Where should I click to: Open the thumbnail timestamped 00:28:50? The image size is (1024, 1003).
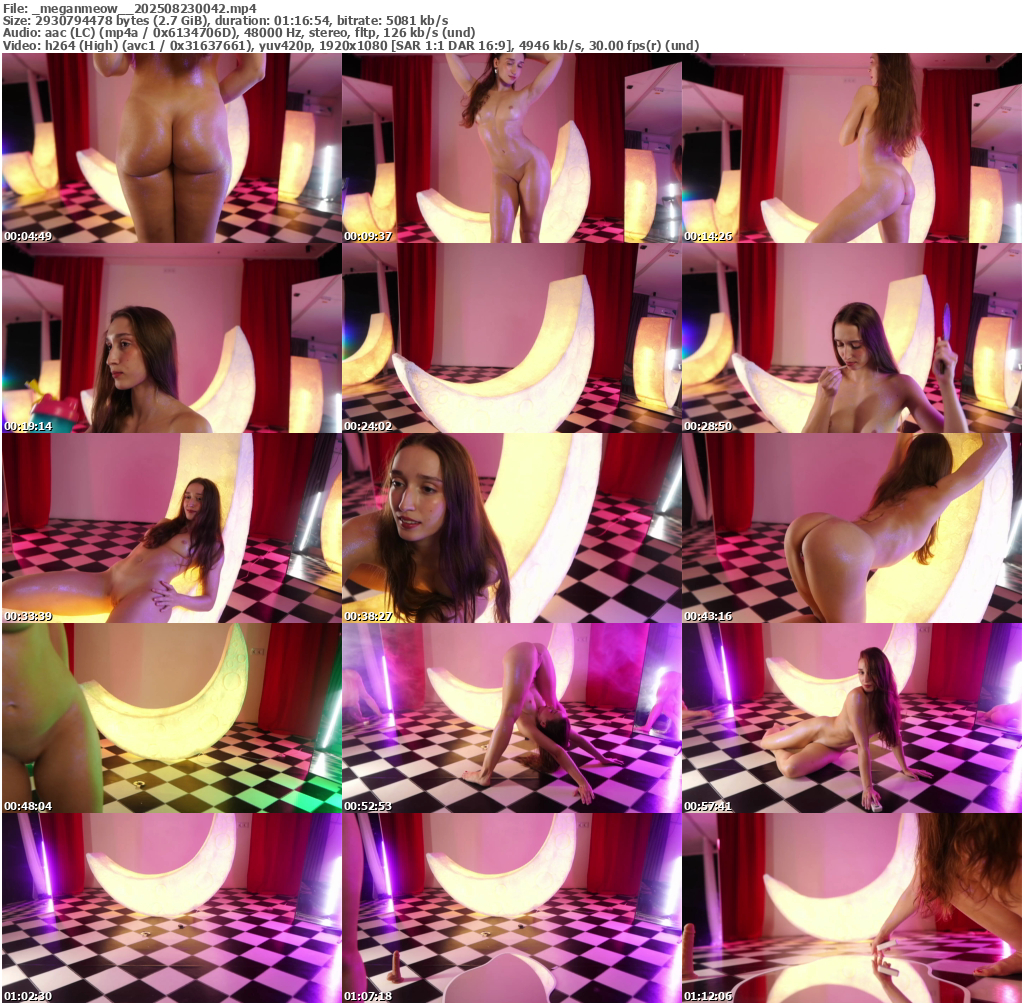coord(851,338)
